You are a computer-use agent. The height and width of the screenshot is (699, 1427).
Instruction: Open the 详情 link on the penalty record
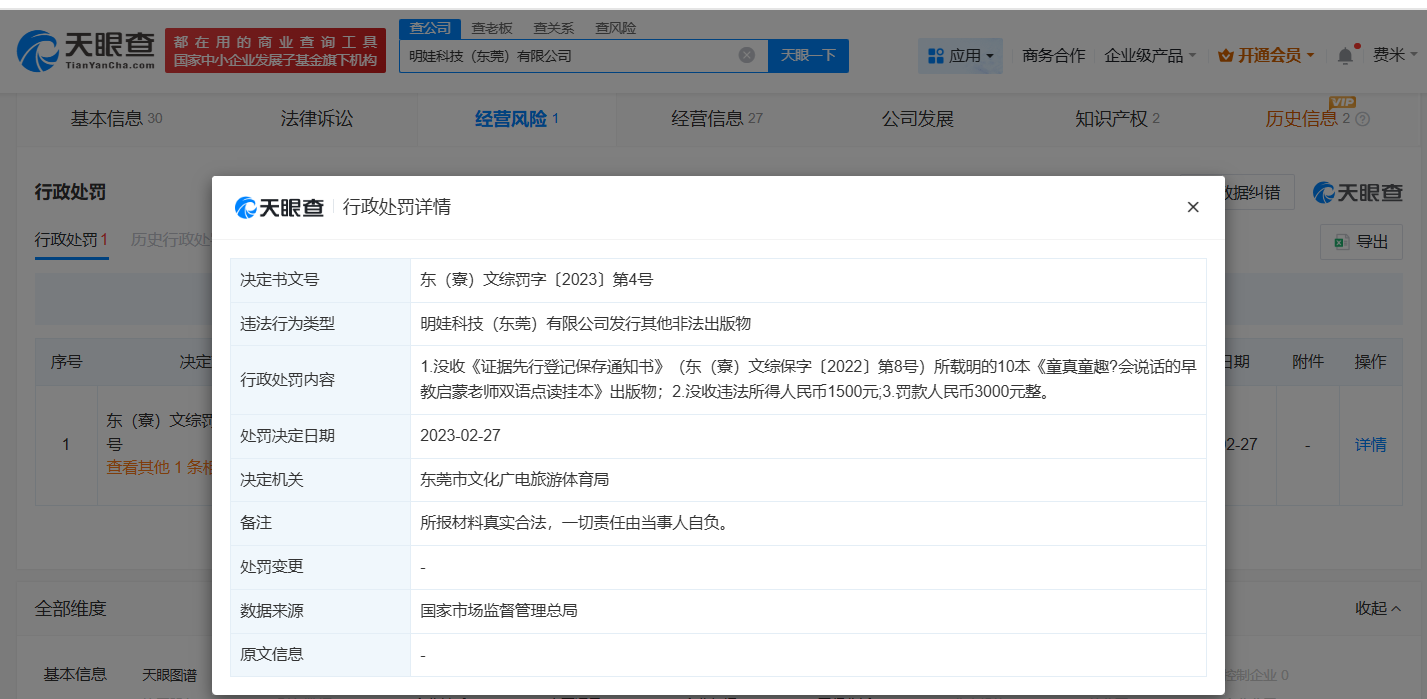(x=1371, y=444)
